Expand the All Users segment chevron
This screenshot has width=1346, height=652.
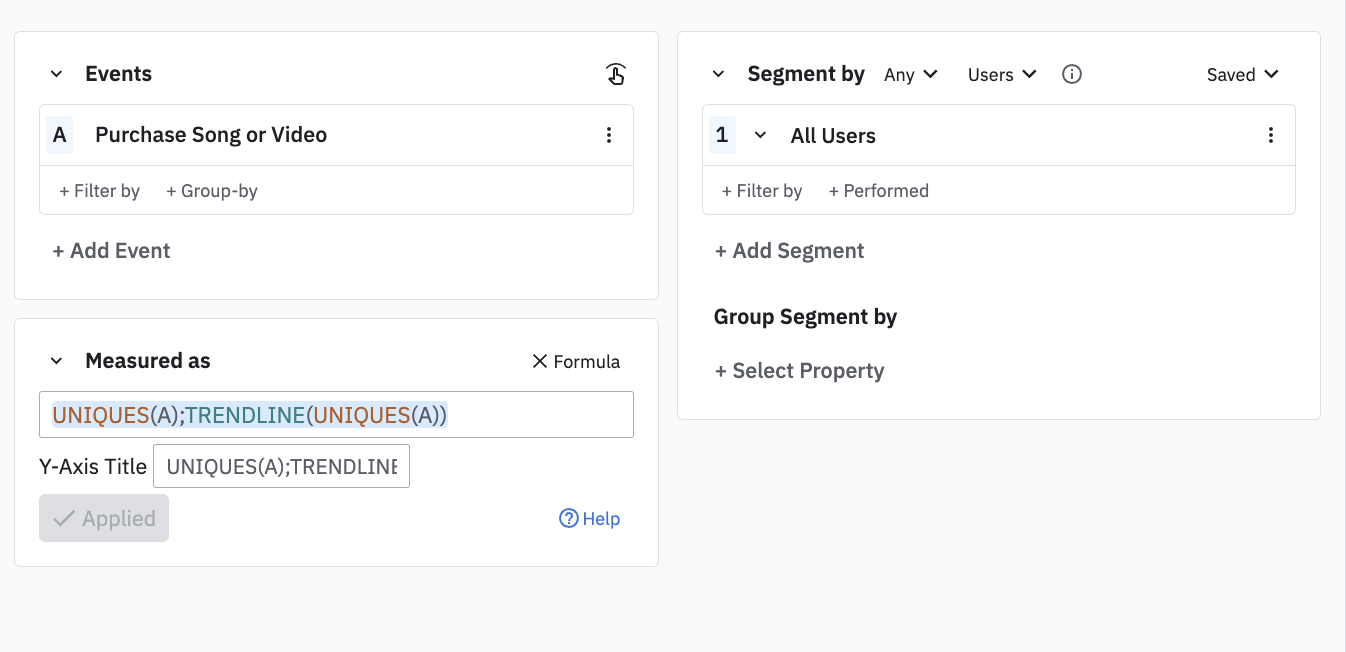click(x=760, y=136)
